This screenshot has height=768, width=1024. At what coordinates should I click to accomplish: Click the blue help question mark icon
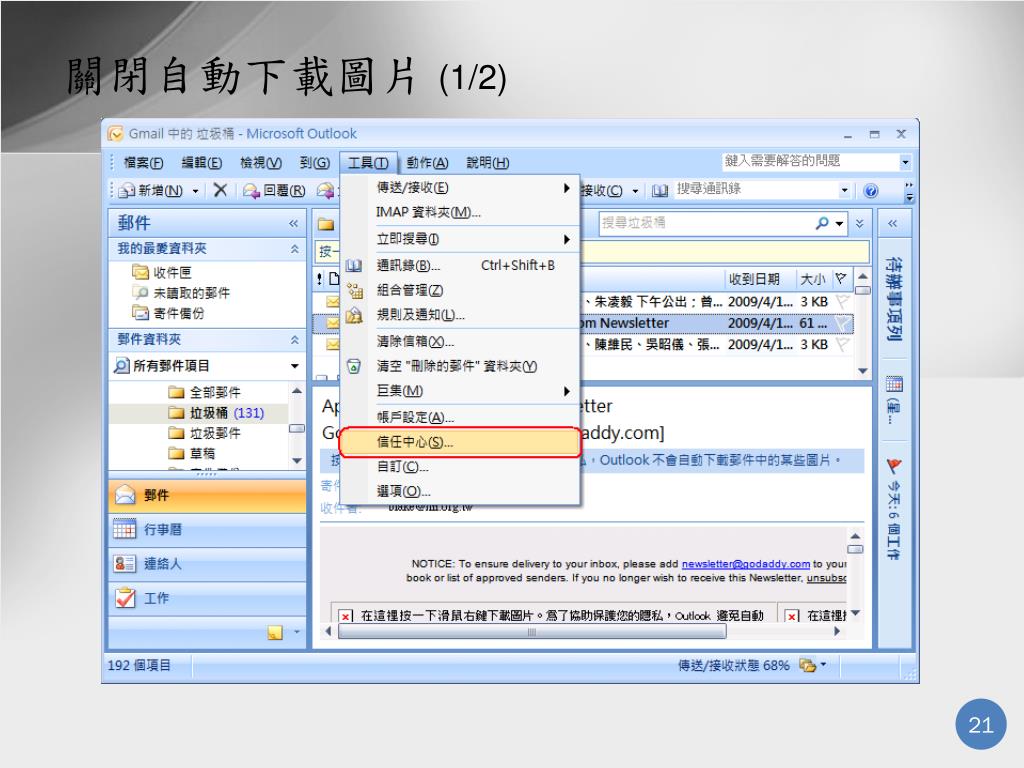coord(871,191)
